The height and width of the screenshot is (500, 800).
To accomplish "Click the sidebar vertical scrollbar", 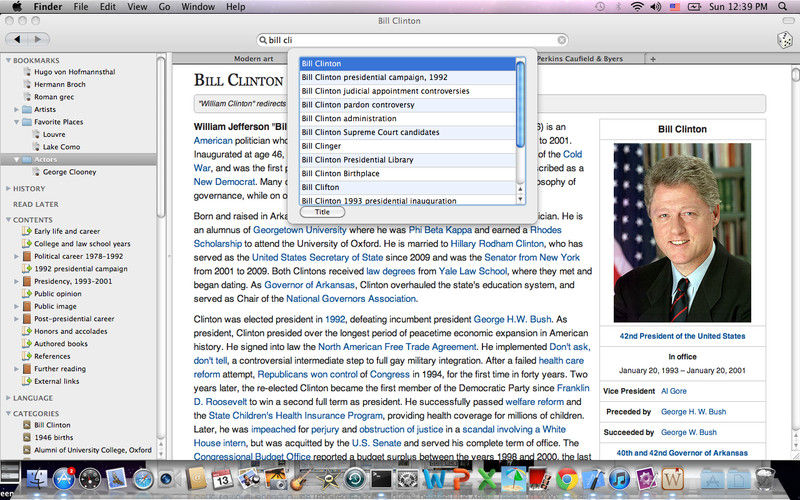I will (161, 137).
